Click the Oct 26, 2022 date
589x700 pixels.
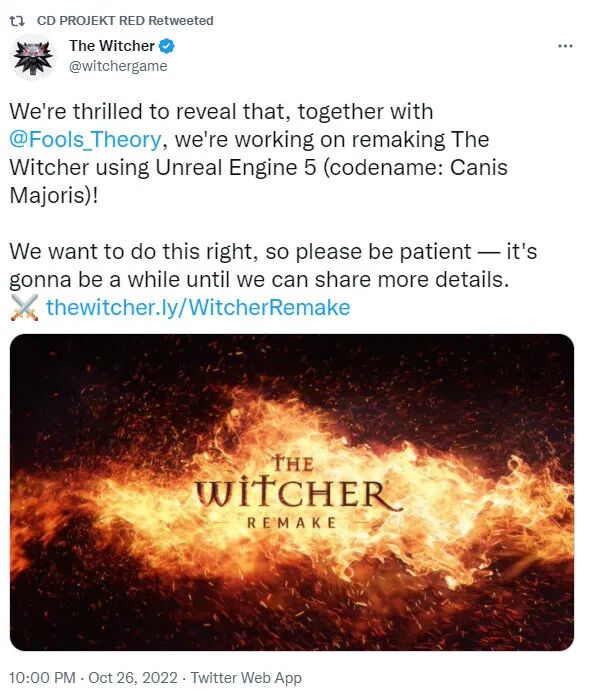point(133,677)
